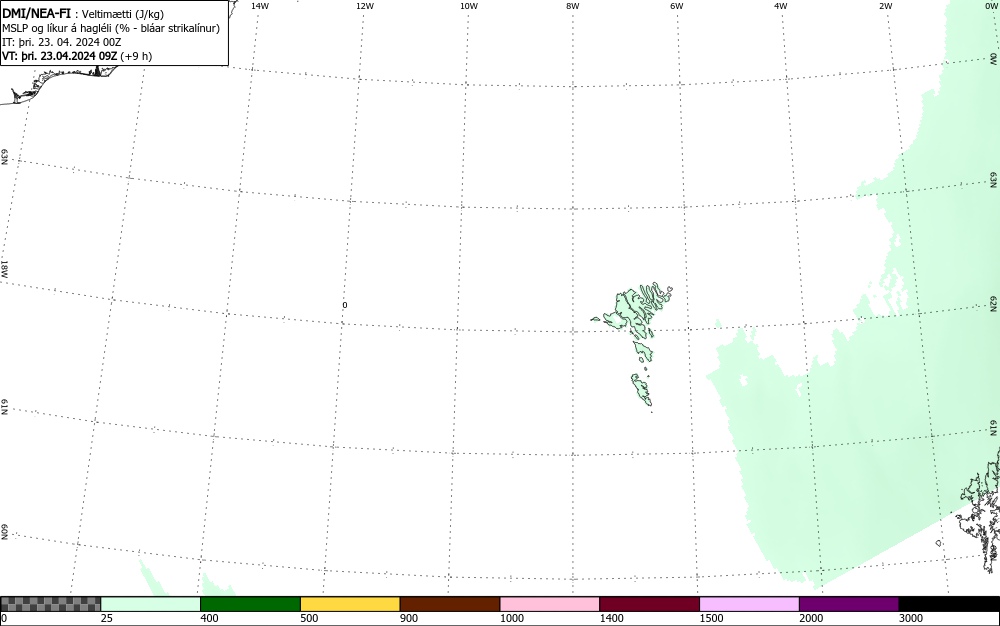Click the "4W" longitude label

pos(781,6)
